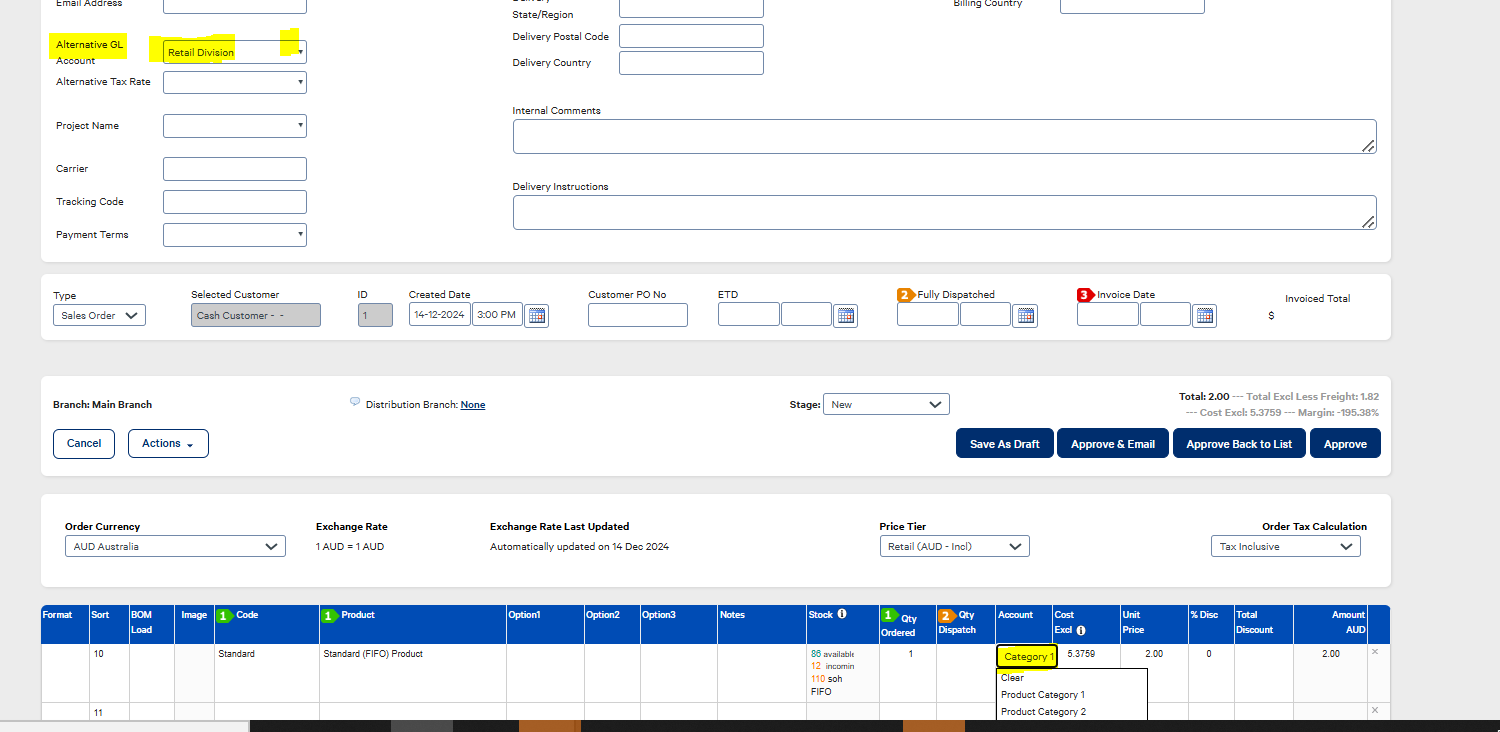Image resolution: width=1500 pixels, height=732 pixels.
Task: Click the comment bubble beside Distribution Branch
Action: tap(355, 401)
